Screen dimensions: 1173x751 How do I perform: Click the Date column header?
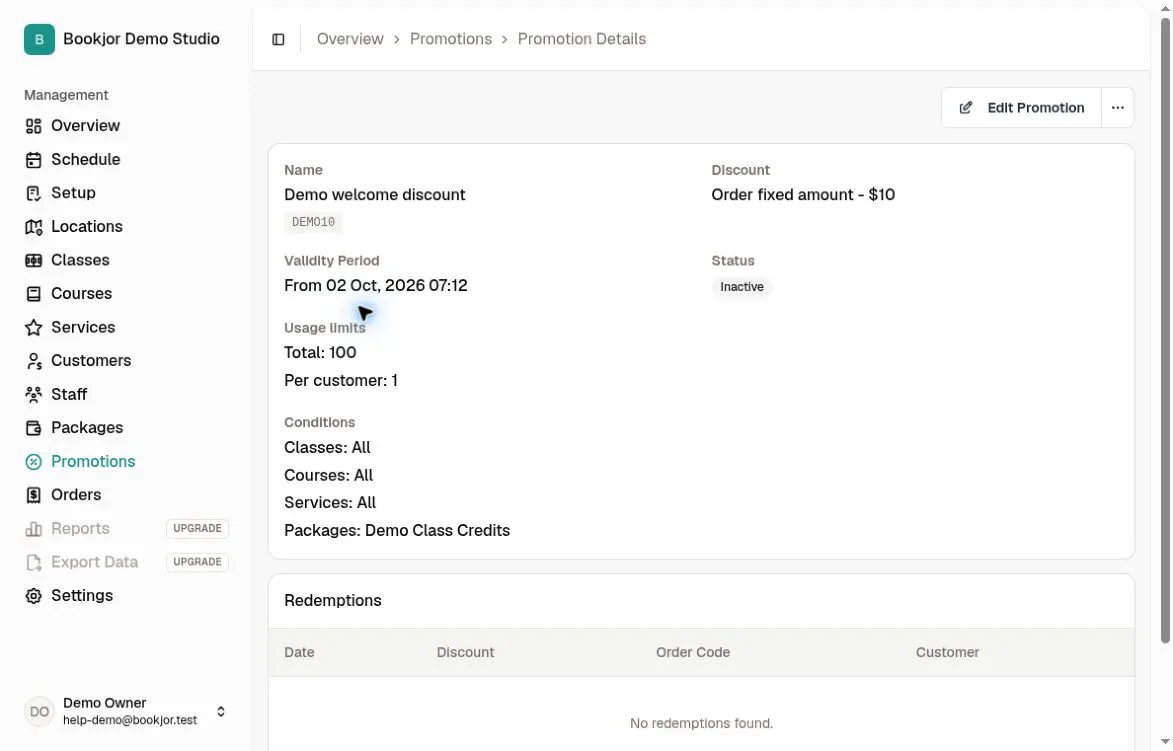tap(299, 652)
